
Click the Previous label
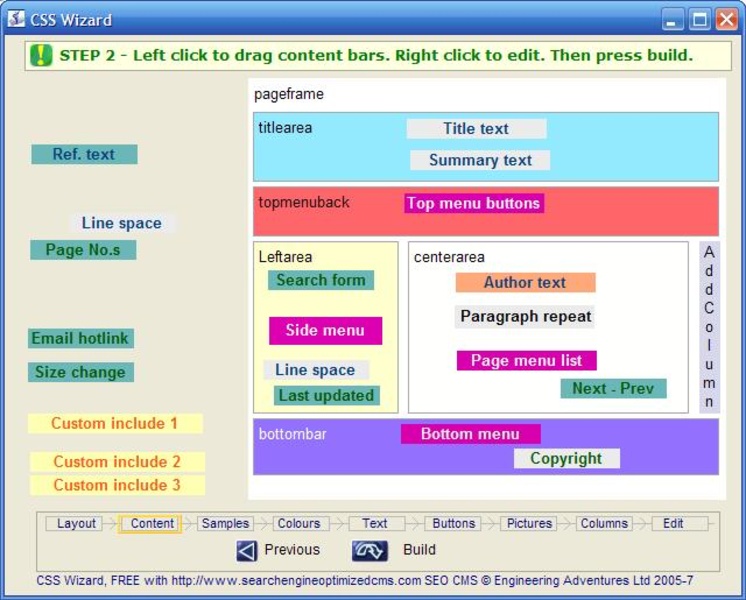pos(292,550)
